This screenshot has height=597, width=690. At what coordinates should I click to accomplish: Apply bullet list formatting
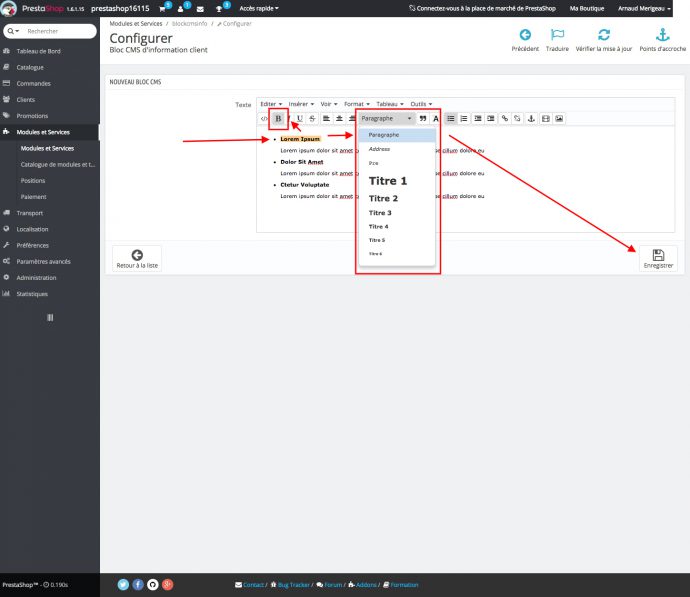coord(451,118)
